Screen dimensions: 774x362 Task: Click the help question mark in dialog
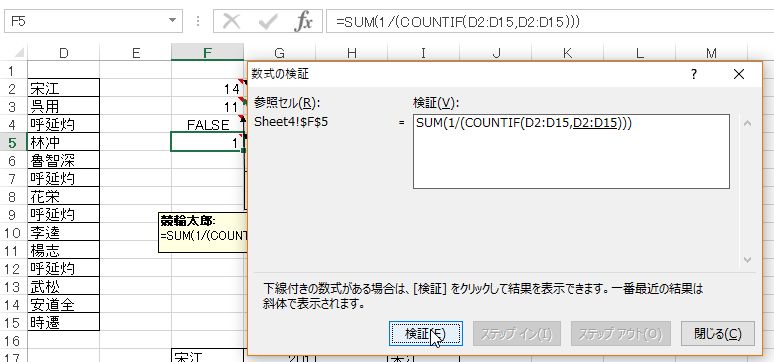(x=694, y=75)
